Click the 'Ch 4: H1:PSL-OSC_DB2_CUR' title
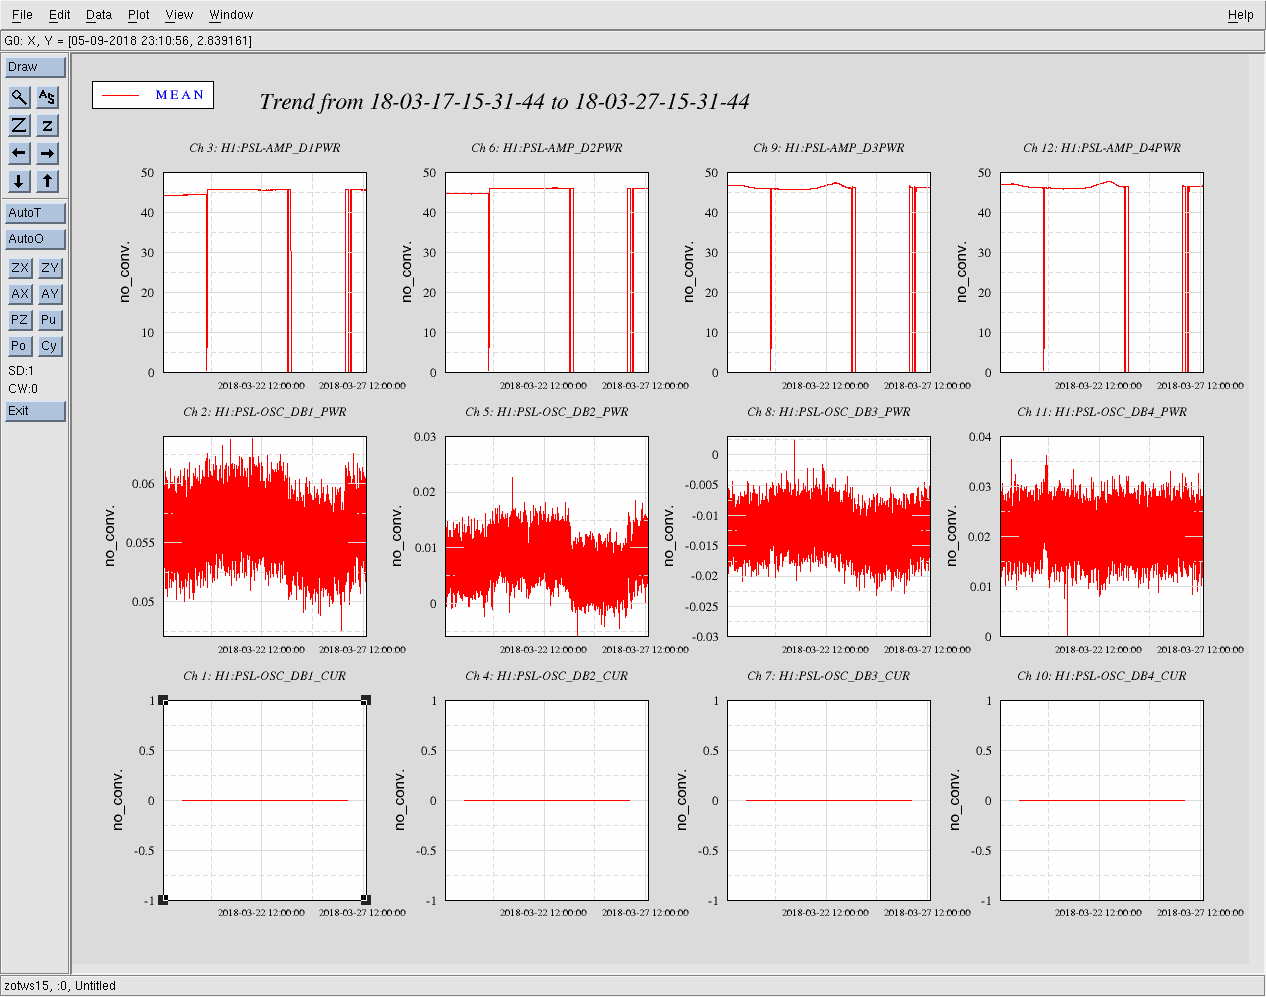 (547, 676)
